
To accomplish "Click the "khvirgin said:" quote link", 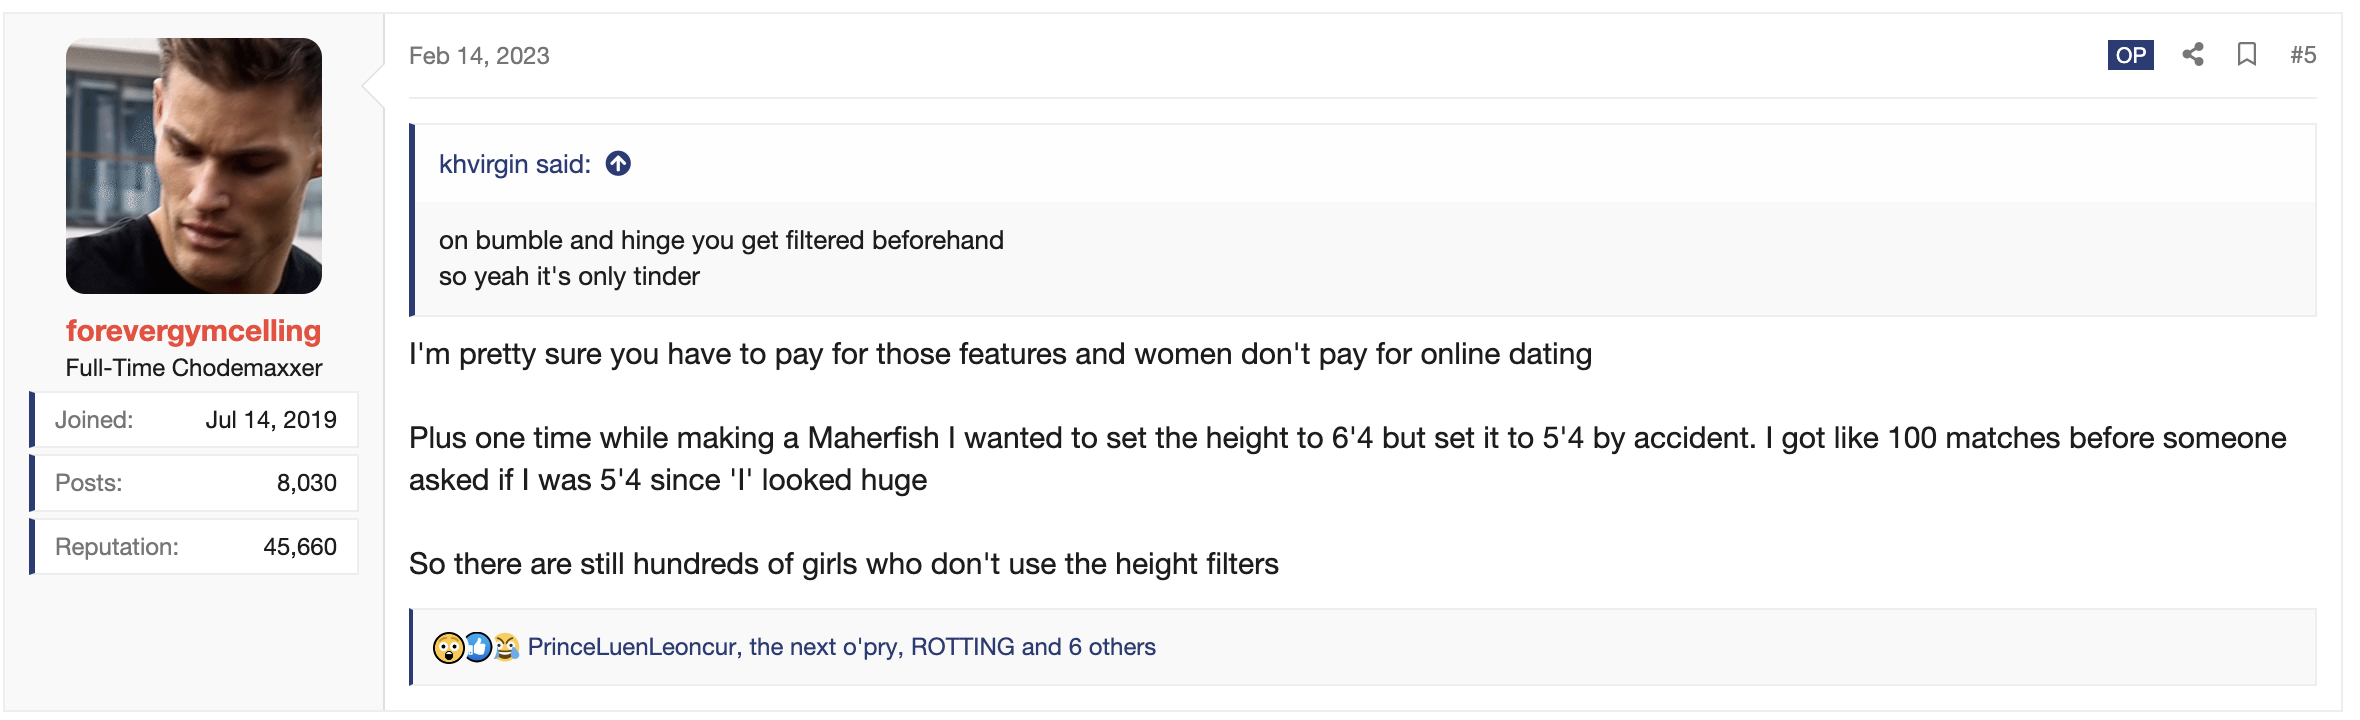I will point(514,164).
